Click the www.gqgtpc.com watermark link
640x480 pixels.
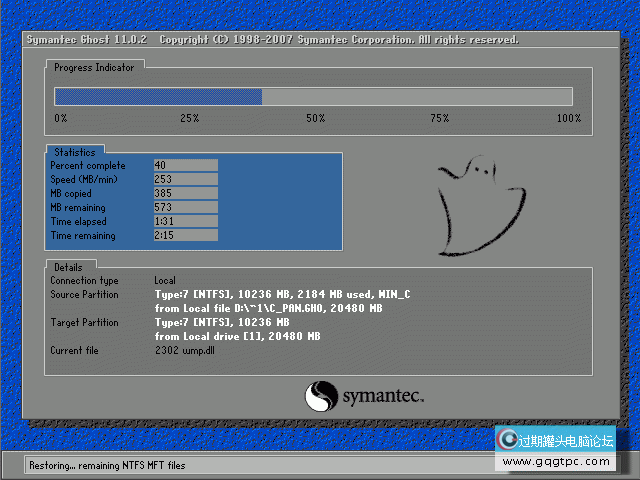(x=556, y=462)
